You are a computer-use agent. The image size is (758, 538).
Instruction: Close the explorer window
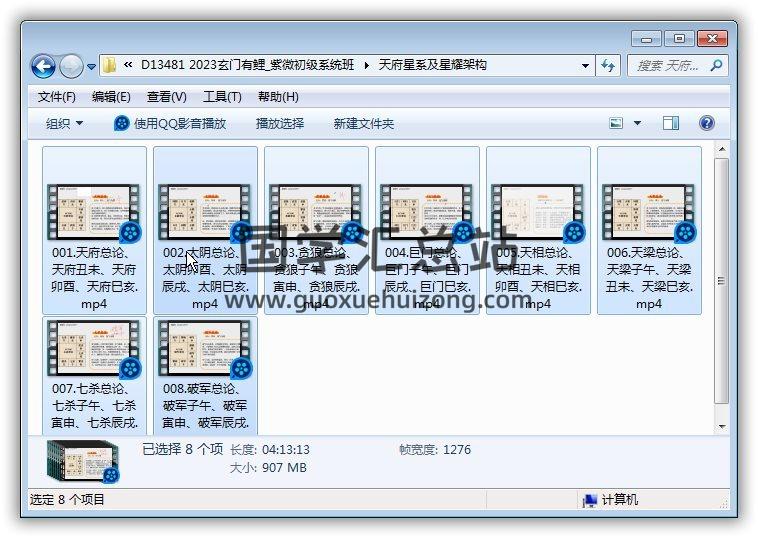click(x=712, y=39)
